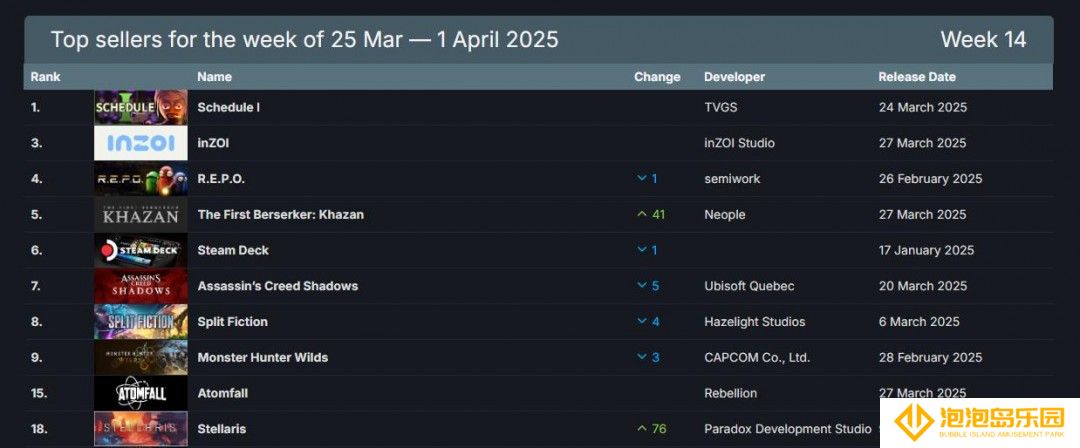Click the Atomfall logo thumbnail

141,394
